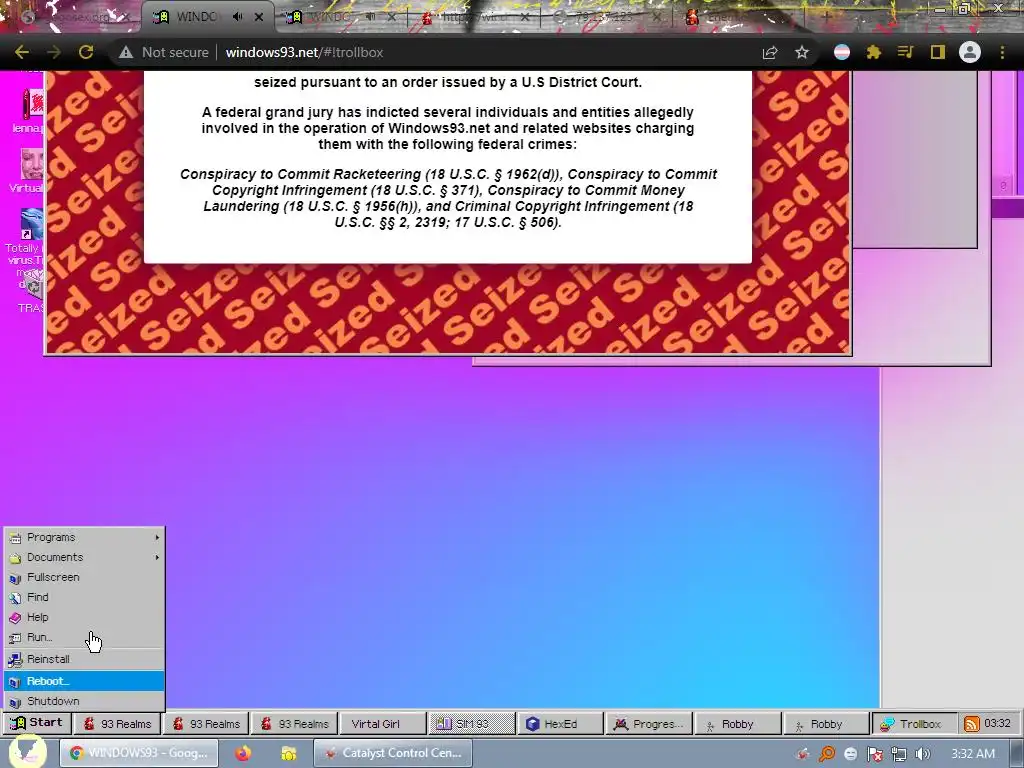Image resolution: width=1024 pixels, height=768 pixels.
Task: Click the browser forward arrow
Action: click(x=54, y=52)
